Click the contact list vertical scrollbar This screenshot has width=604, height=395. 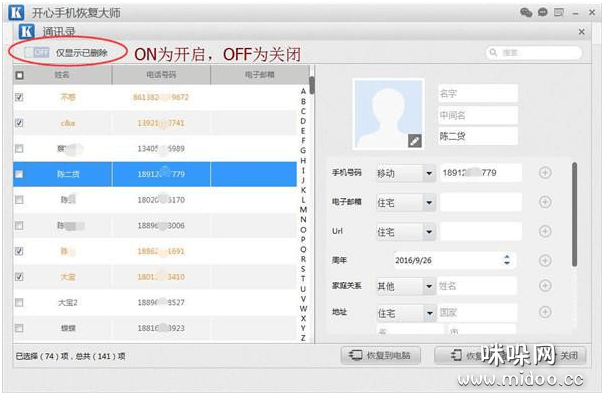click(312, 86)
